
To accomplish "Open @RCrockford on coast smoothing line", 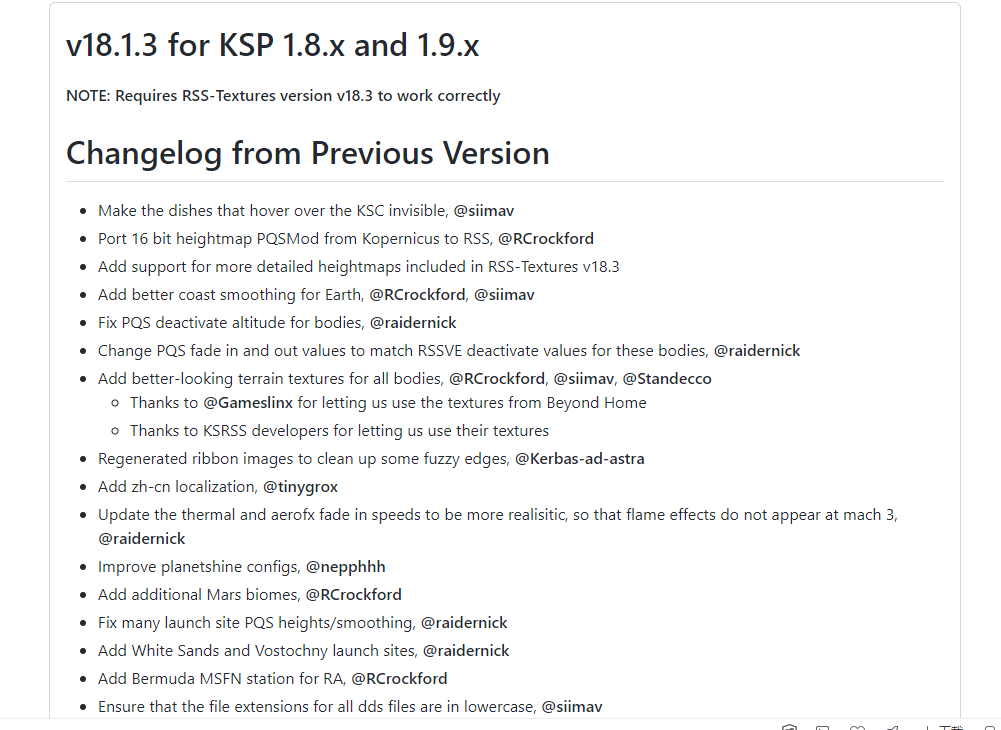I will click(x=417, y=294).
